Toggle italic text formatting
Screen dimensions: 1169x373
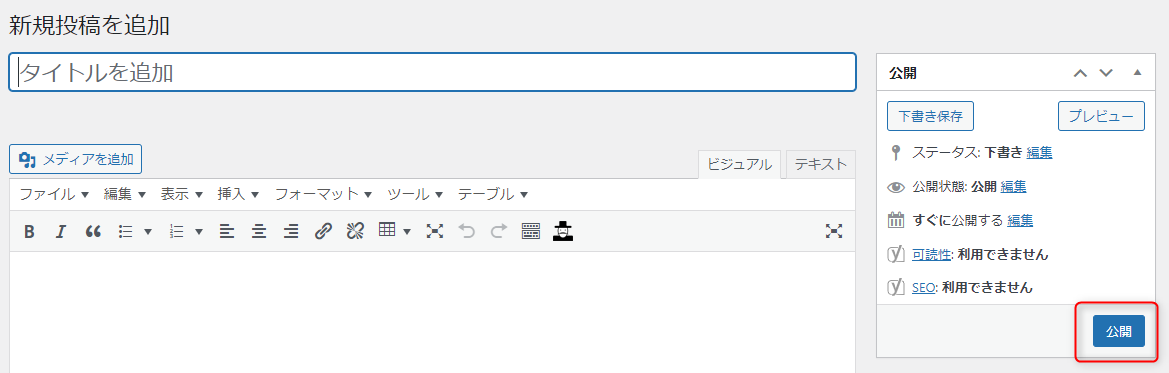(x=61, y=232)
